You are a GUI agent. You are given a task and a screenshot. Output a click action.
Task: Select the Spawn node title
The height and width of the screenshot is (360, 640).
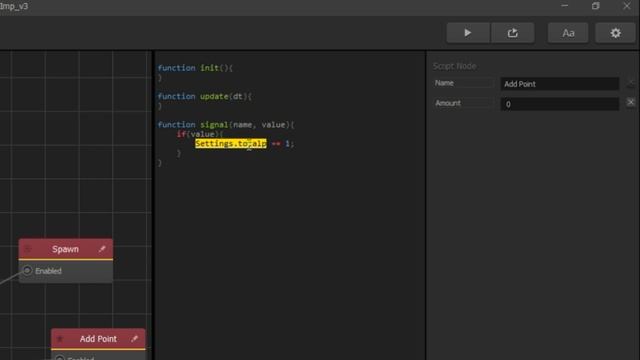pos(65,249)
